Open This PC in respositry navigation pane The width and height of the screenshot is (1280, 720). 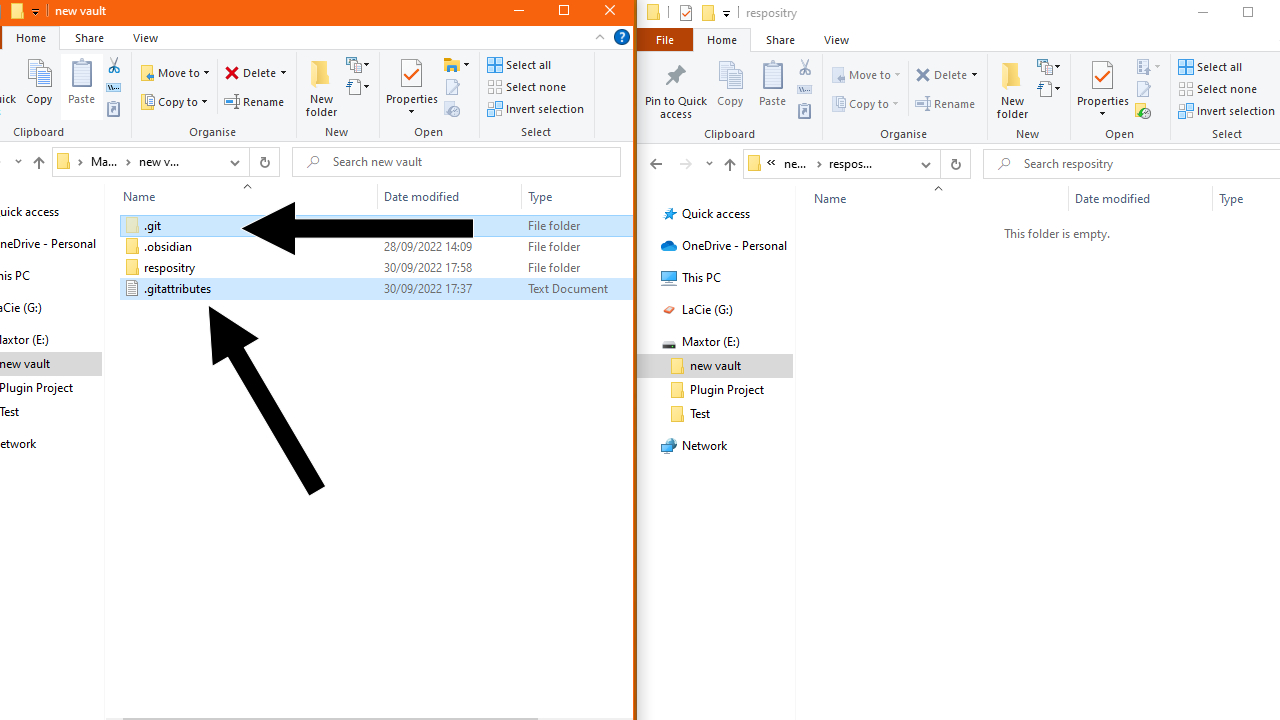[700, 278]
